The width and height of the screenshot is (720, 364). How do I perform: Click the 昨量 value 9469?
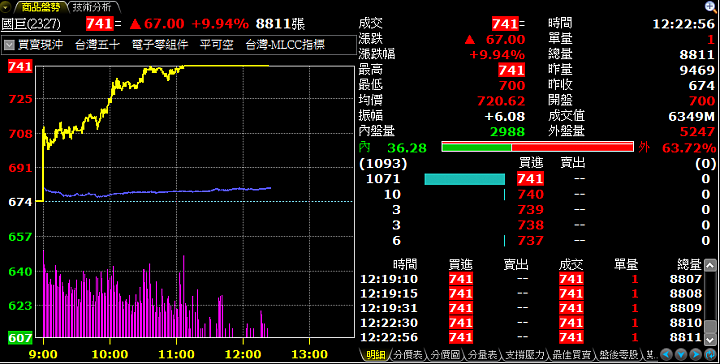[x=697, y=70]
